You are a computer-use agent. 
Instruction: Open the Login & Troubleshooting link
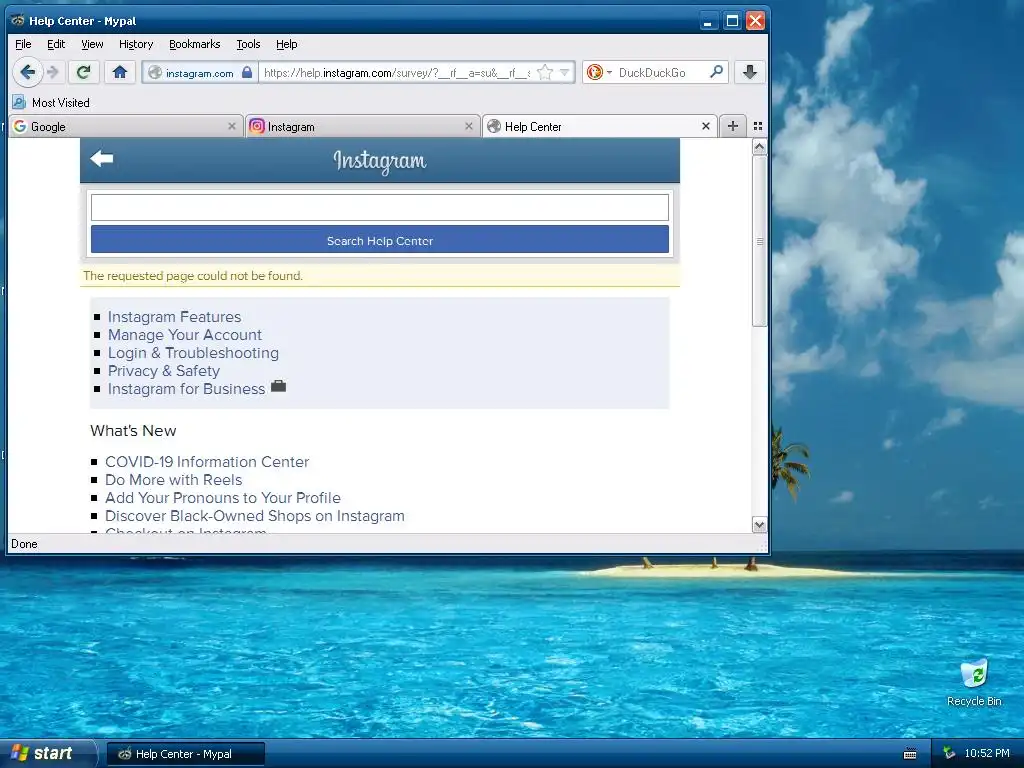point(193,353)
